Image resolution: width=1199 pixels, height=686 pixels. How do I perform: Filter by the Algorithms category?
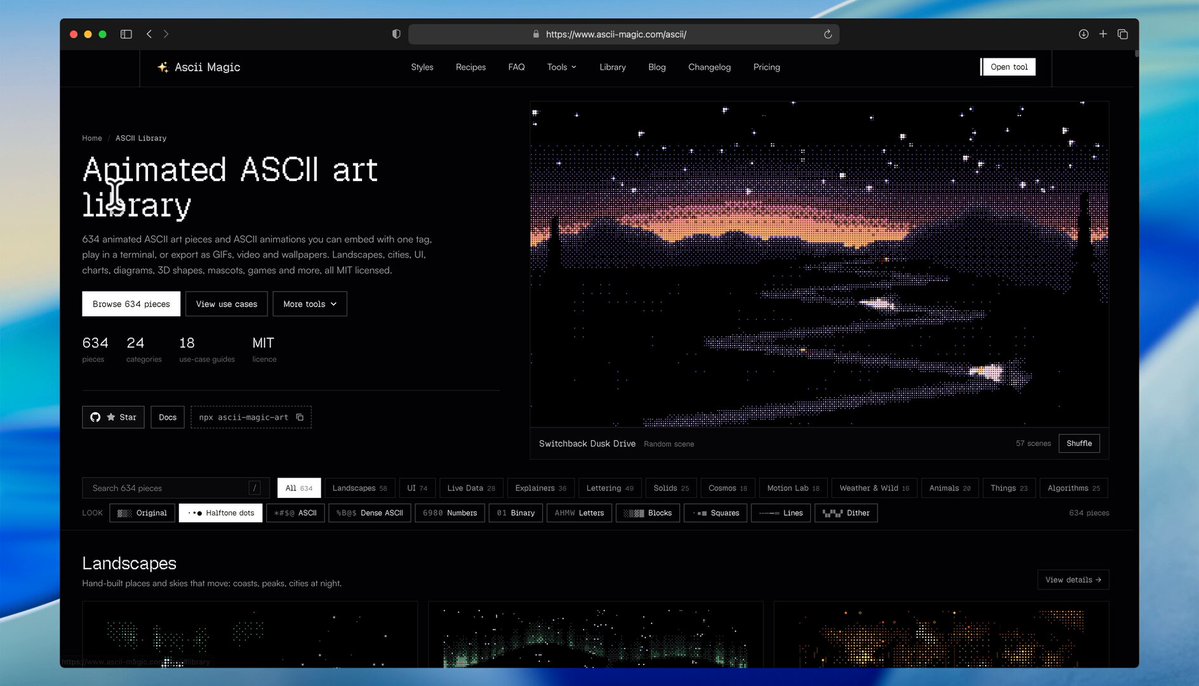pyautogui.click(x=1074, y=488)
